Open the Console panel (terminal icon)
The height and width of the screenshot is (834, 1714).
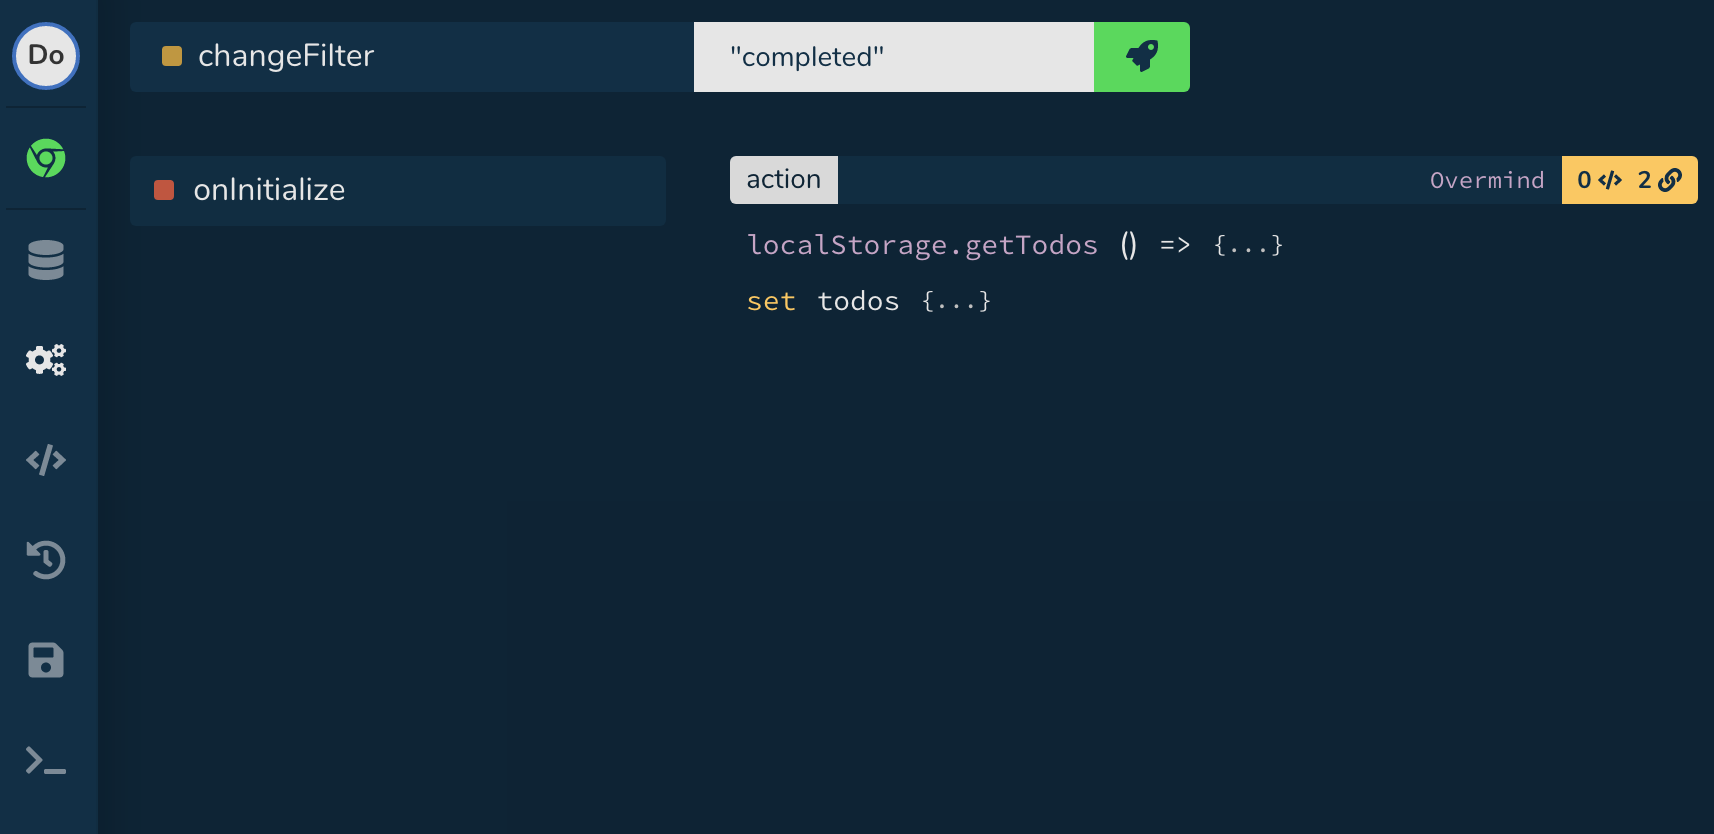(46, 762)
